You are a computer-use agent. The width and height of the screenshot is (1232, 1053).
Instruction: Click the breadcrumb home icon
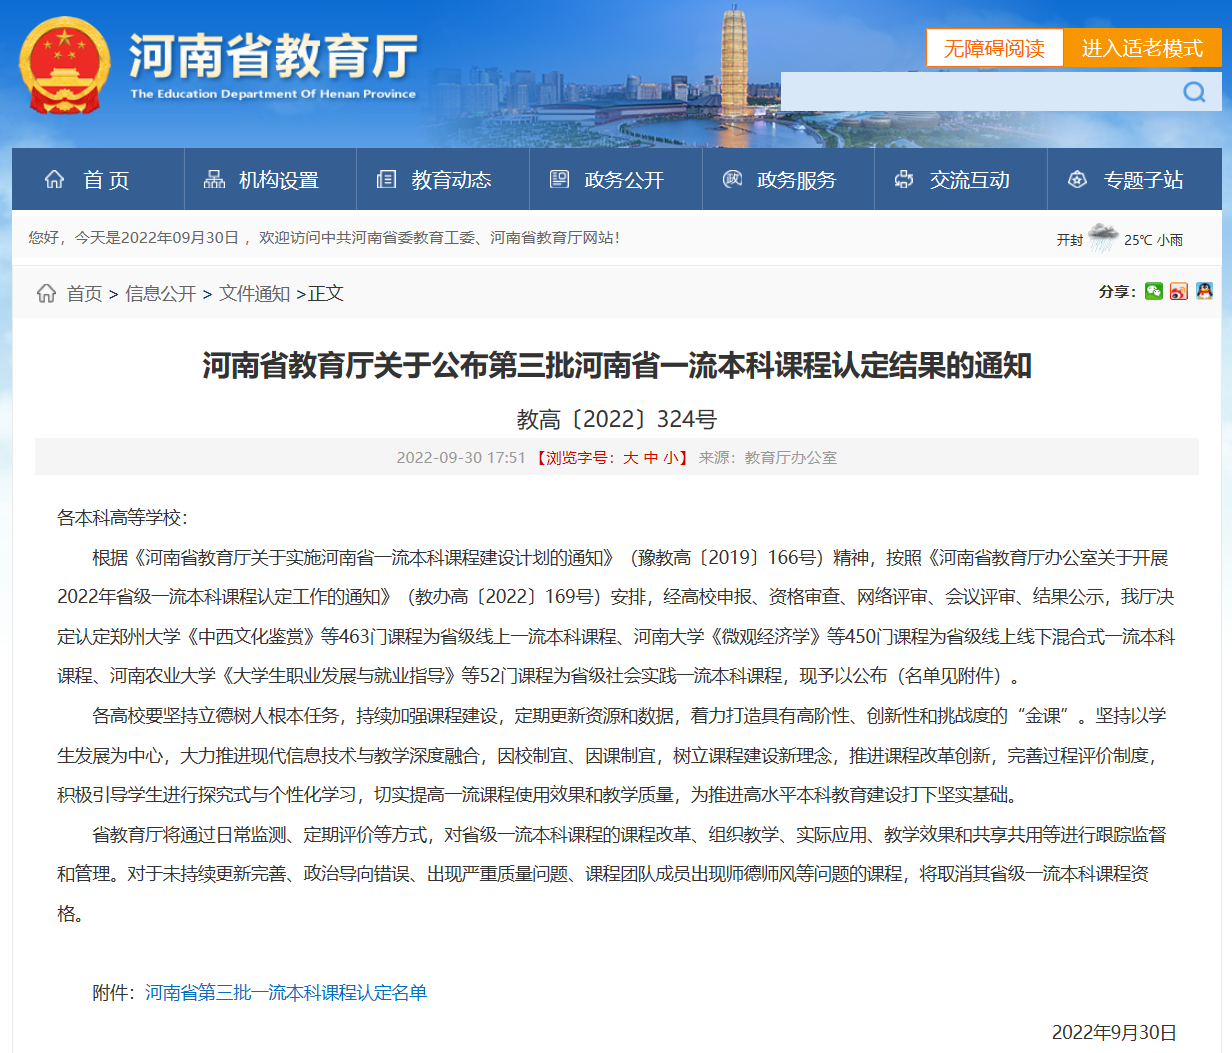(x=46, y=293)
